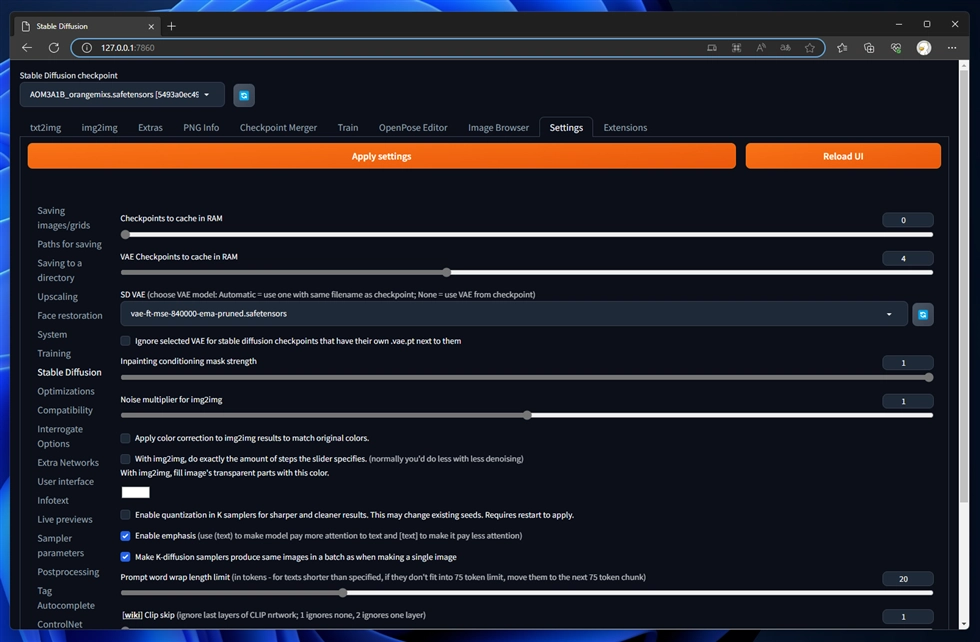
Task: Click the Prompt word wrap length slider
Action: [x=527, y=593]
